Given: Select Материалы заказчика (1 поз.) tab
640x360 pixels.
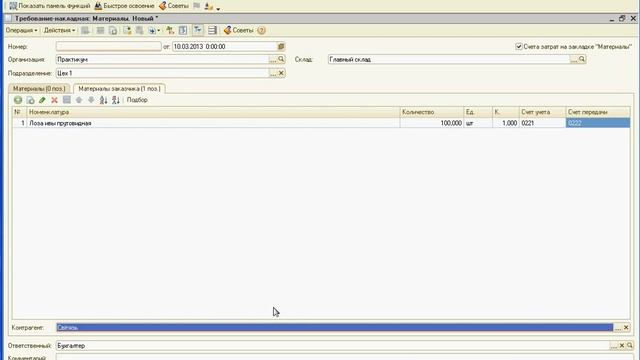Looking at the screenshot, I should [119, 89].
